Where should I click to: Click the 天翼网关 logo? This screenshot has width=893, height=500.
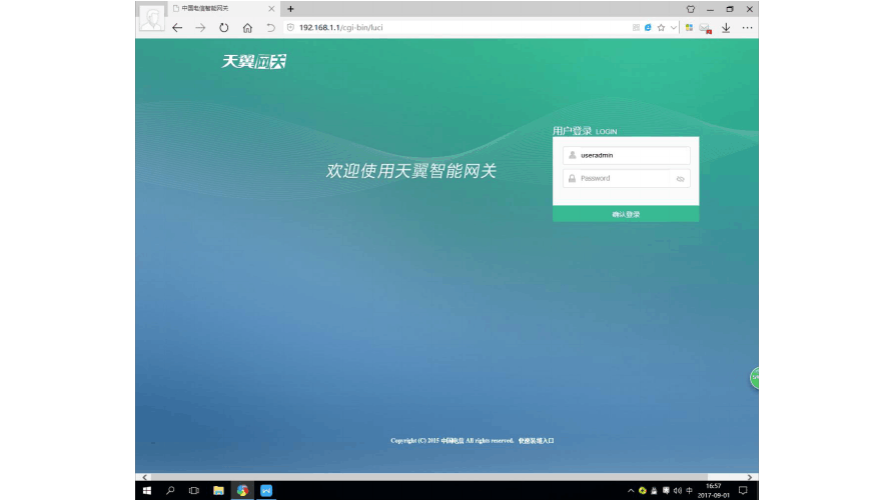tap(254, 62)
